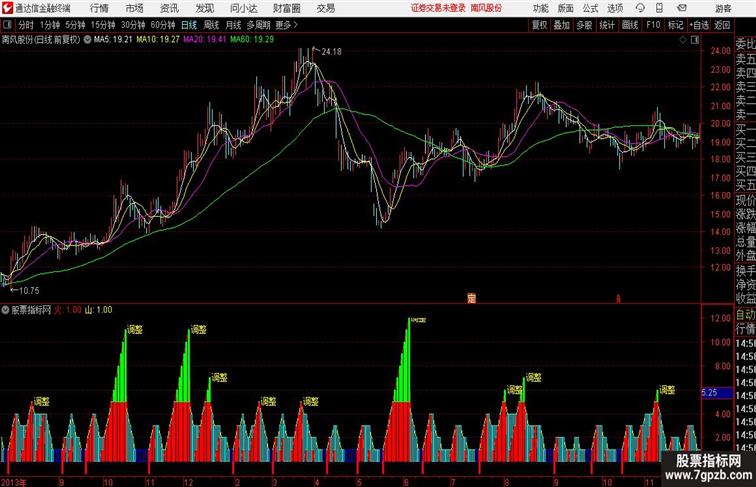Switch to the 60分钟 period tab
The width and height of the screenshot is (756, 487).
pos(163,25)
